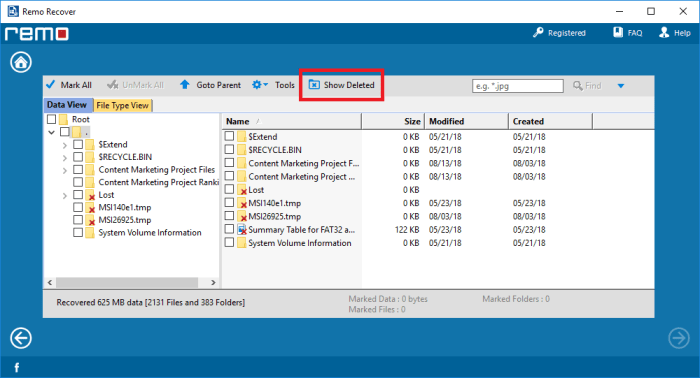Sort by the Size column header
Image resolution: width=700 pixels, height=378 pixels.
(x=393, y=121)
